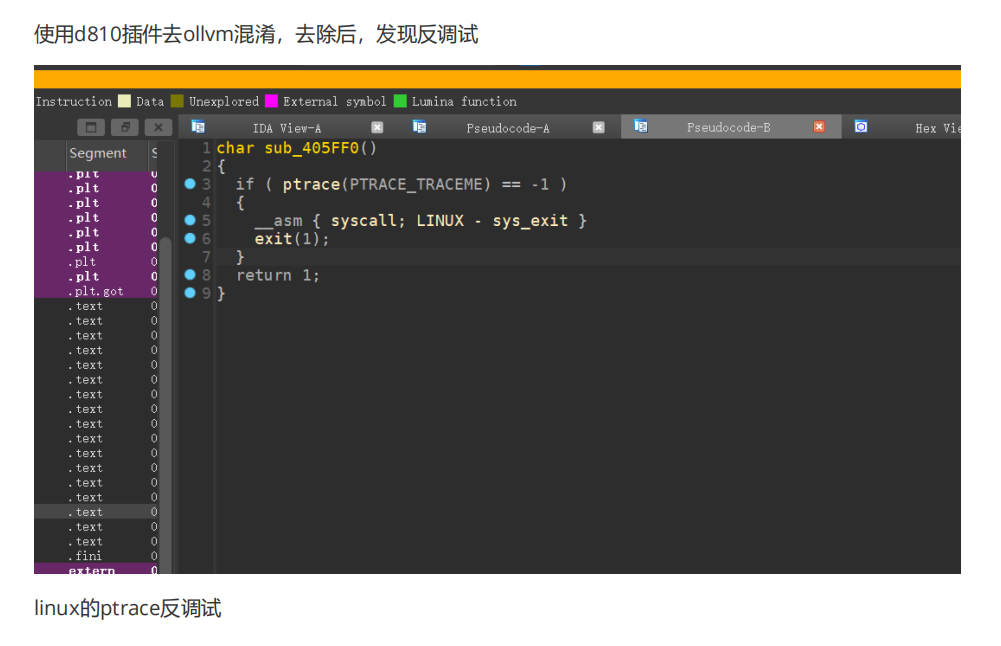Click the return 1 statement
This screenshot has width=1001, height=646.
pos(278,275)
